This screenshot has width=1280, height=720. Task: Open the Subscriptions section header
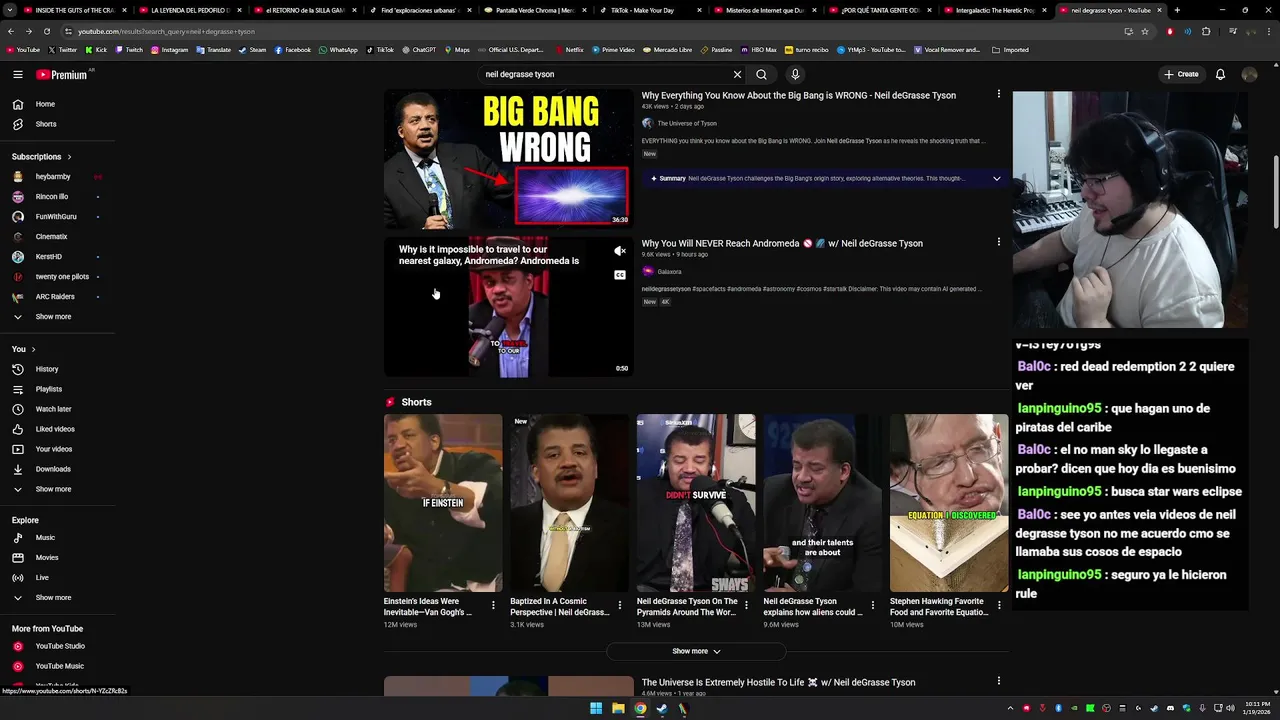click(x=41, y=157)
